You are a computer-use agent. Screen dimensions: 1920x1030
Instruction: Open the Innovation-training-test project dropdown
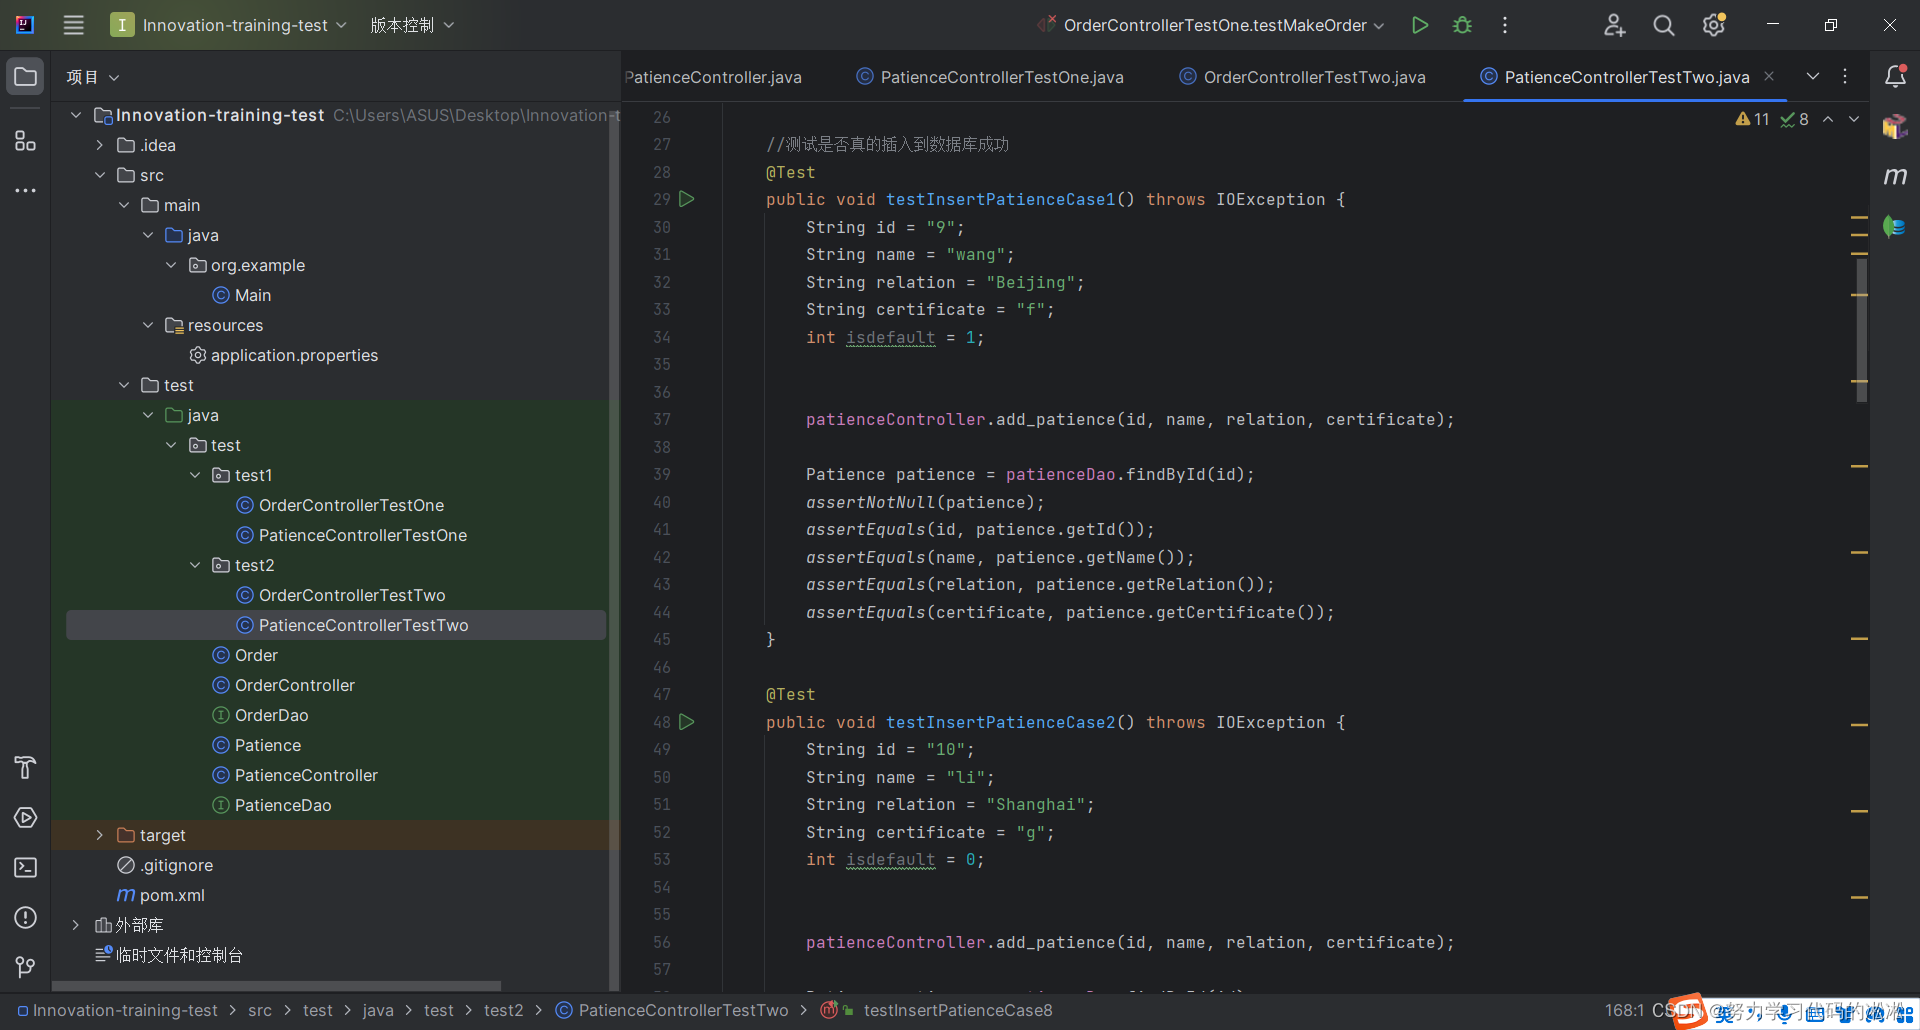point(229,25)
